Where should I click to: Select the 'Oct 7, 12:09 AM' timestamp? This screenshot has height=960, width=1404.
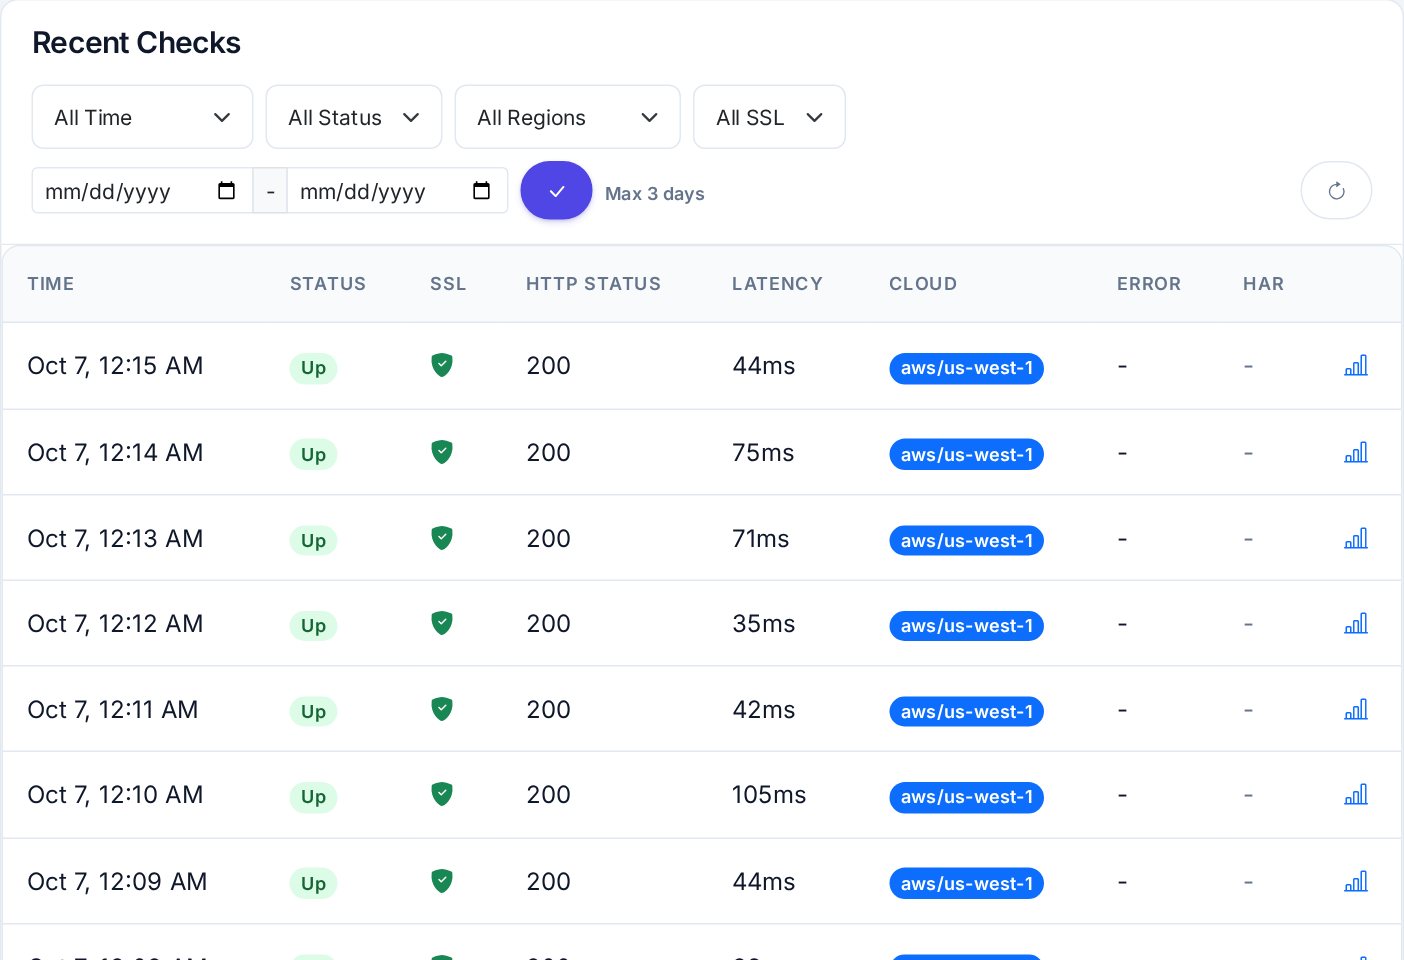(117, 882)
